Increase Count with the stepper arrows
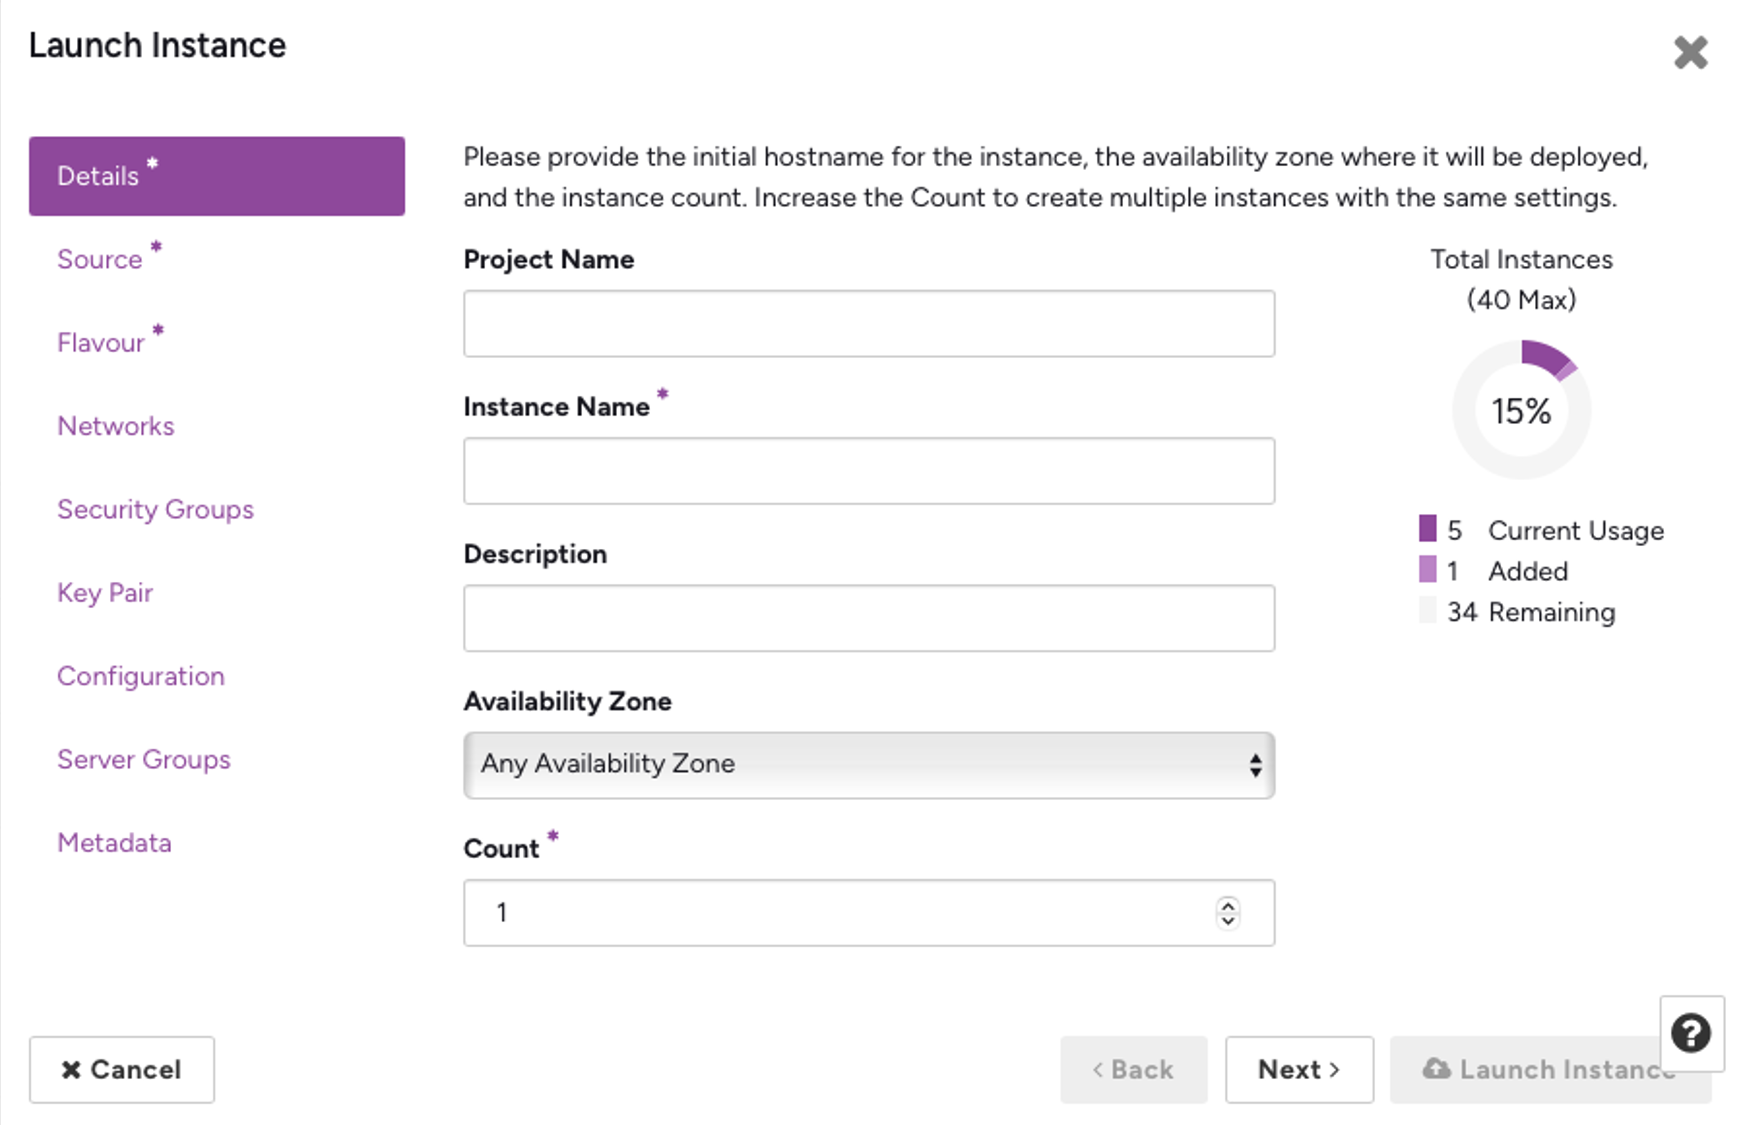 (x=1228, y=905)
